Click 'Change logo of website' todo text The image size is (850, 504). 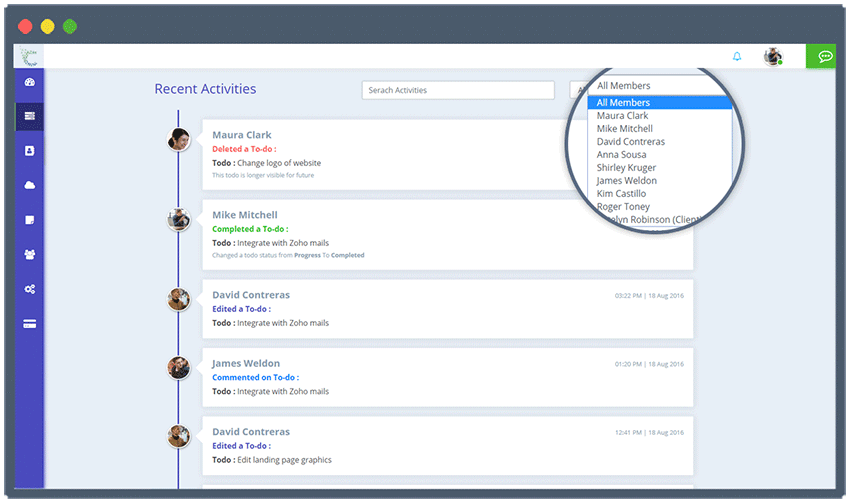tap(279, 163)
